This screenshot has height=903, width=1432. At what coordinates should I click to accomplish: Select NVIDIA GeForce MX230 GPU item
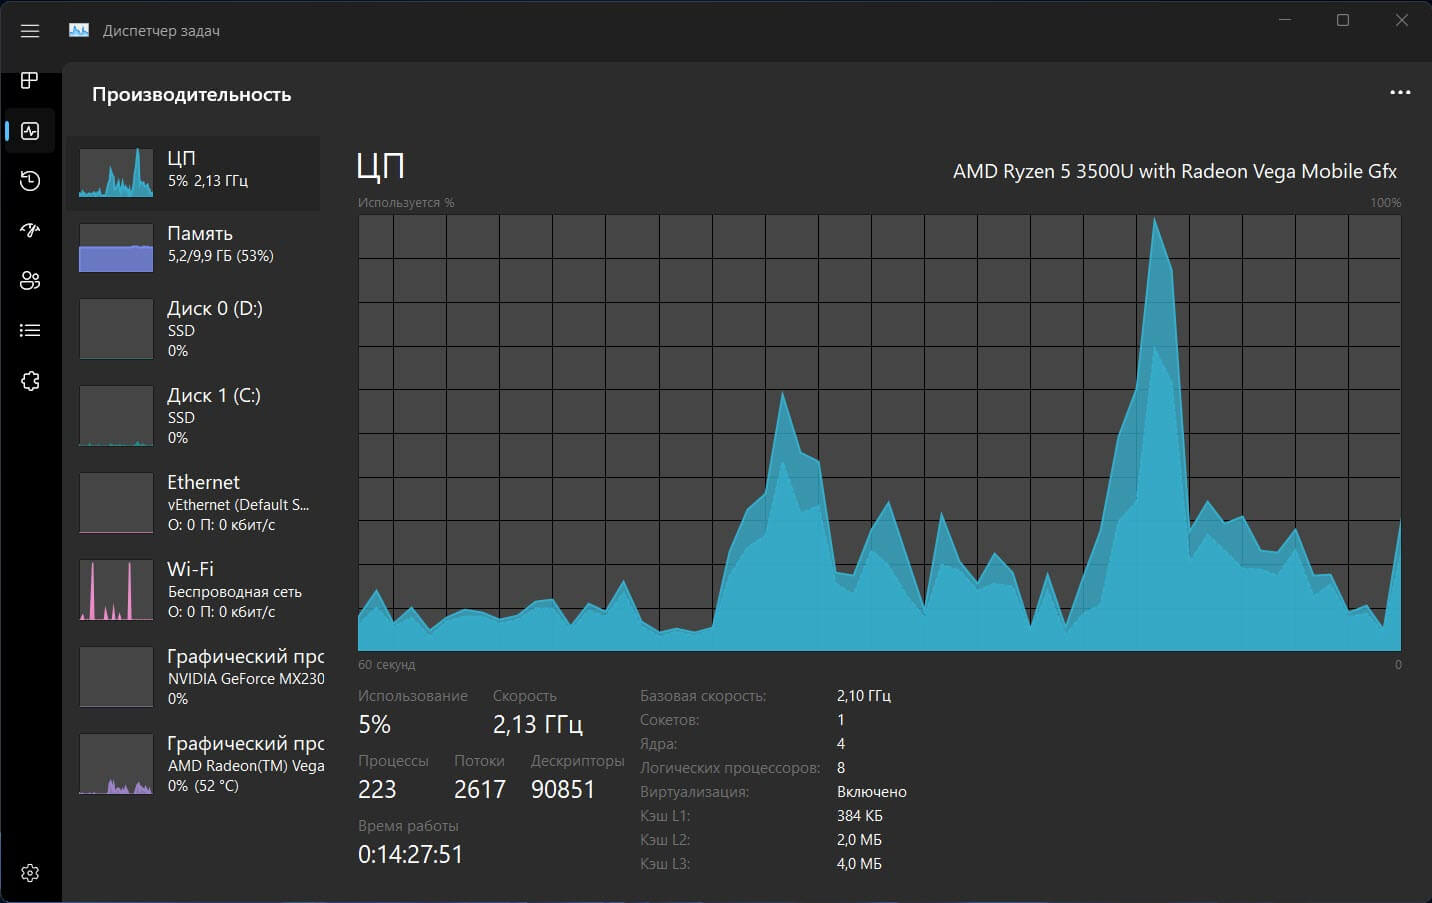(194, 677)
